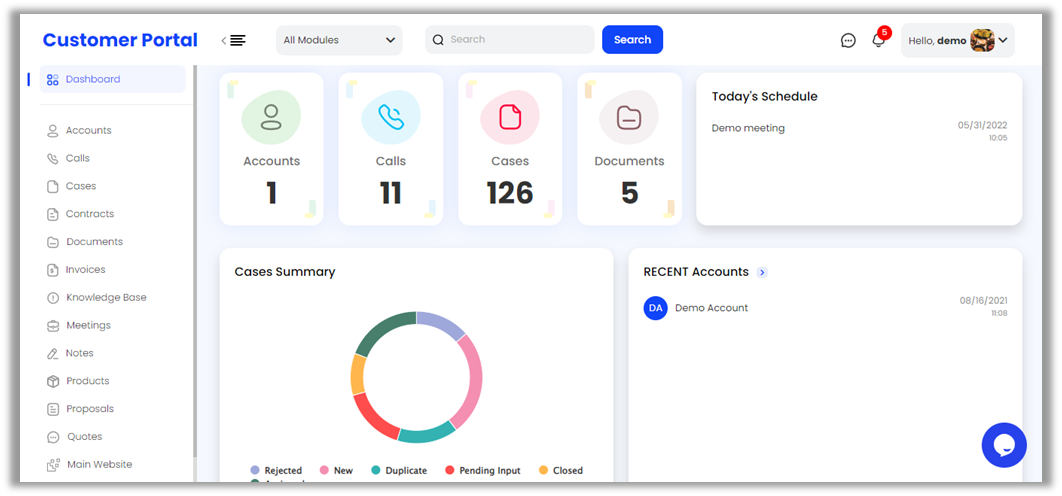Click the Documents card folder icon
The height and width of the screenshot is (496, 1062).
pos(629,117)
